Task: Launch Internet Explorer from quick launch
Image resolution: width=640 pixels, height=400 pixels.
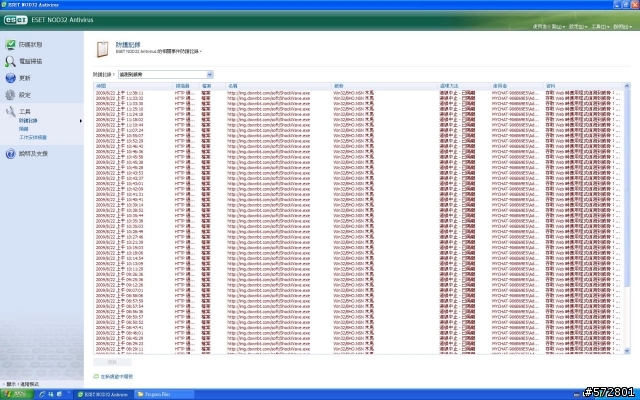Action: (x=42, y=394)
